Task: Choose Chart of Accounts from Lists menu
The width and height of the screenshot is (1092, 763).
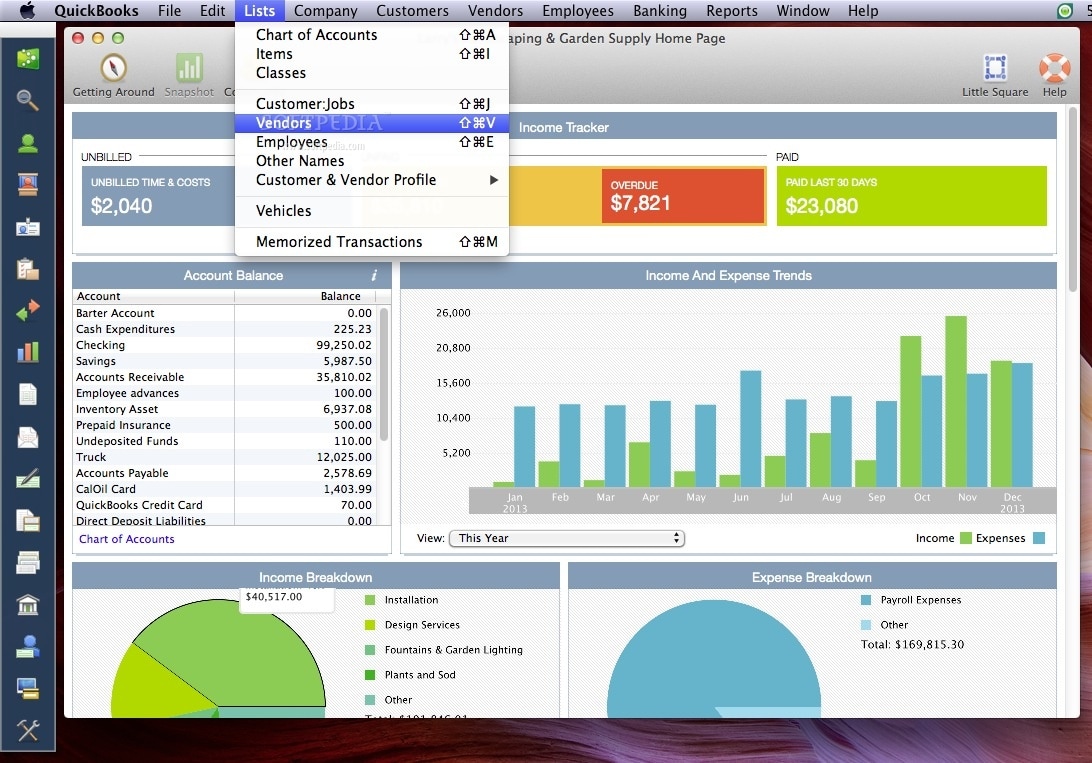Action: click(372, 35)
